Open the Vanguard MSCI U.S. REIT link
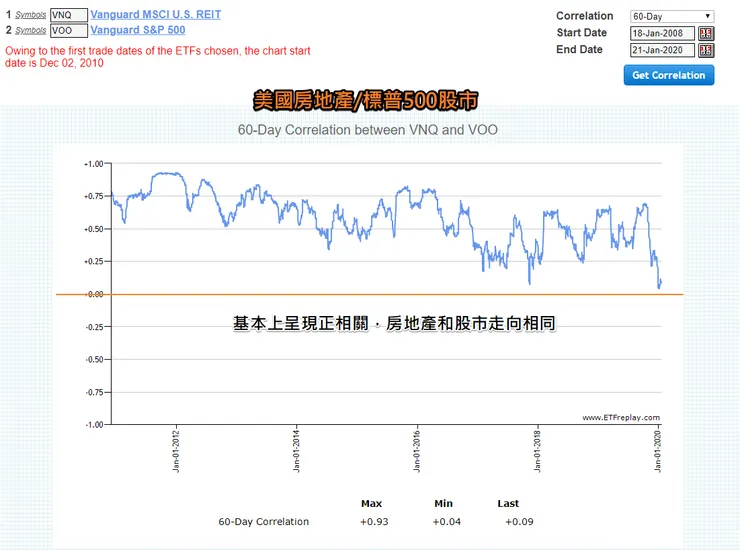Screen dimensions: 740x550 156,15
